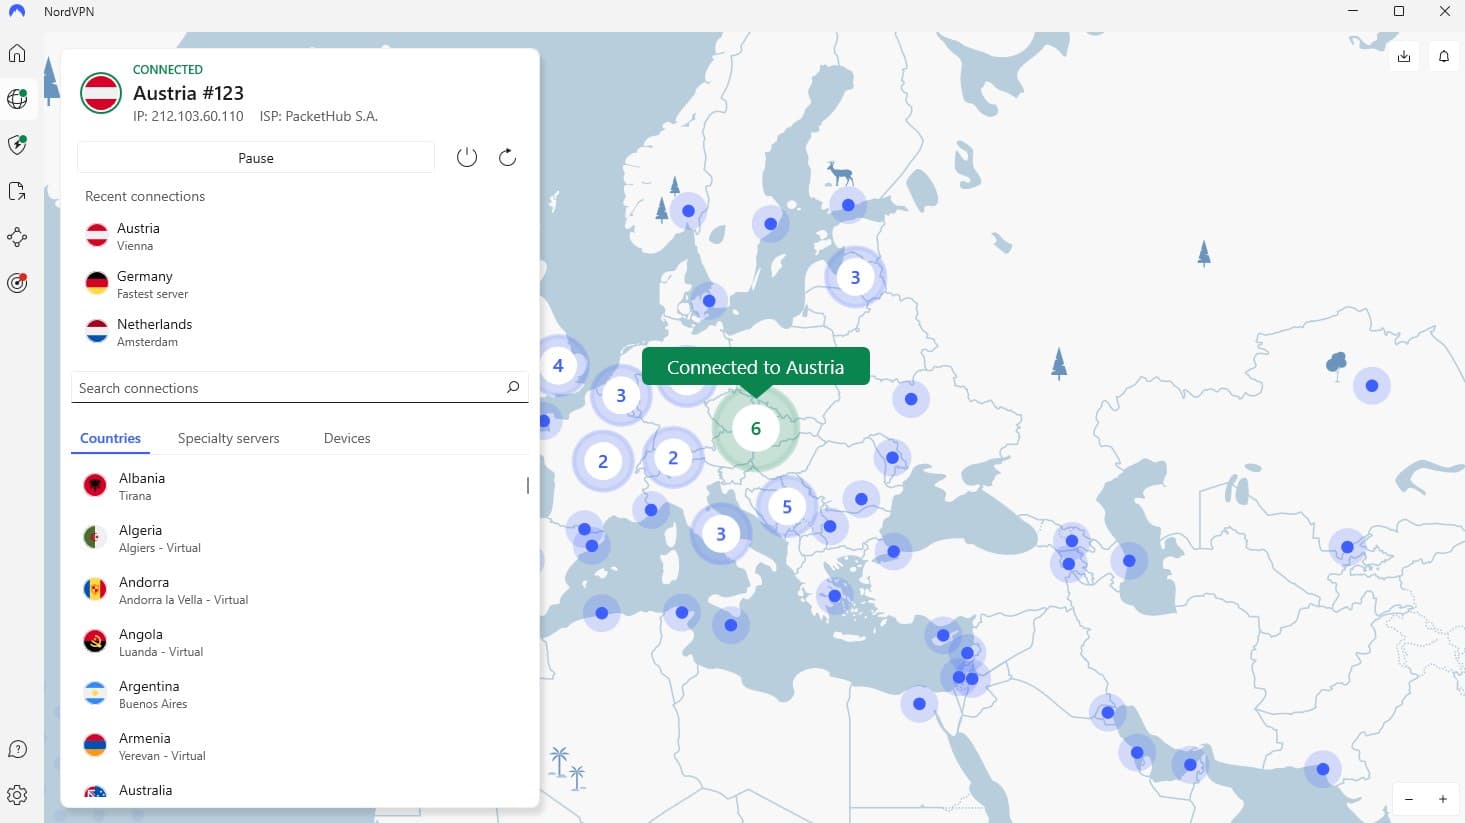Select recent connection Austria Vienna
The height and width of the screenshot is (823, 1465).
[x=300, y=236]
